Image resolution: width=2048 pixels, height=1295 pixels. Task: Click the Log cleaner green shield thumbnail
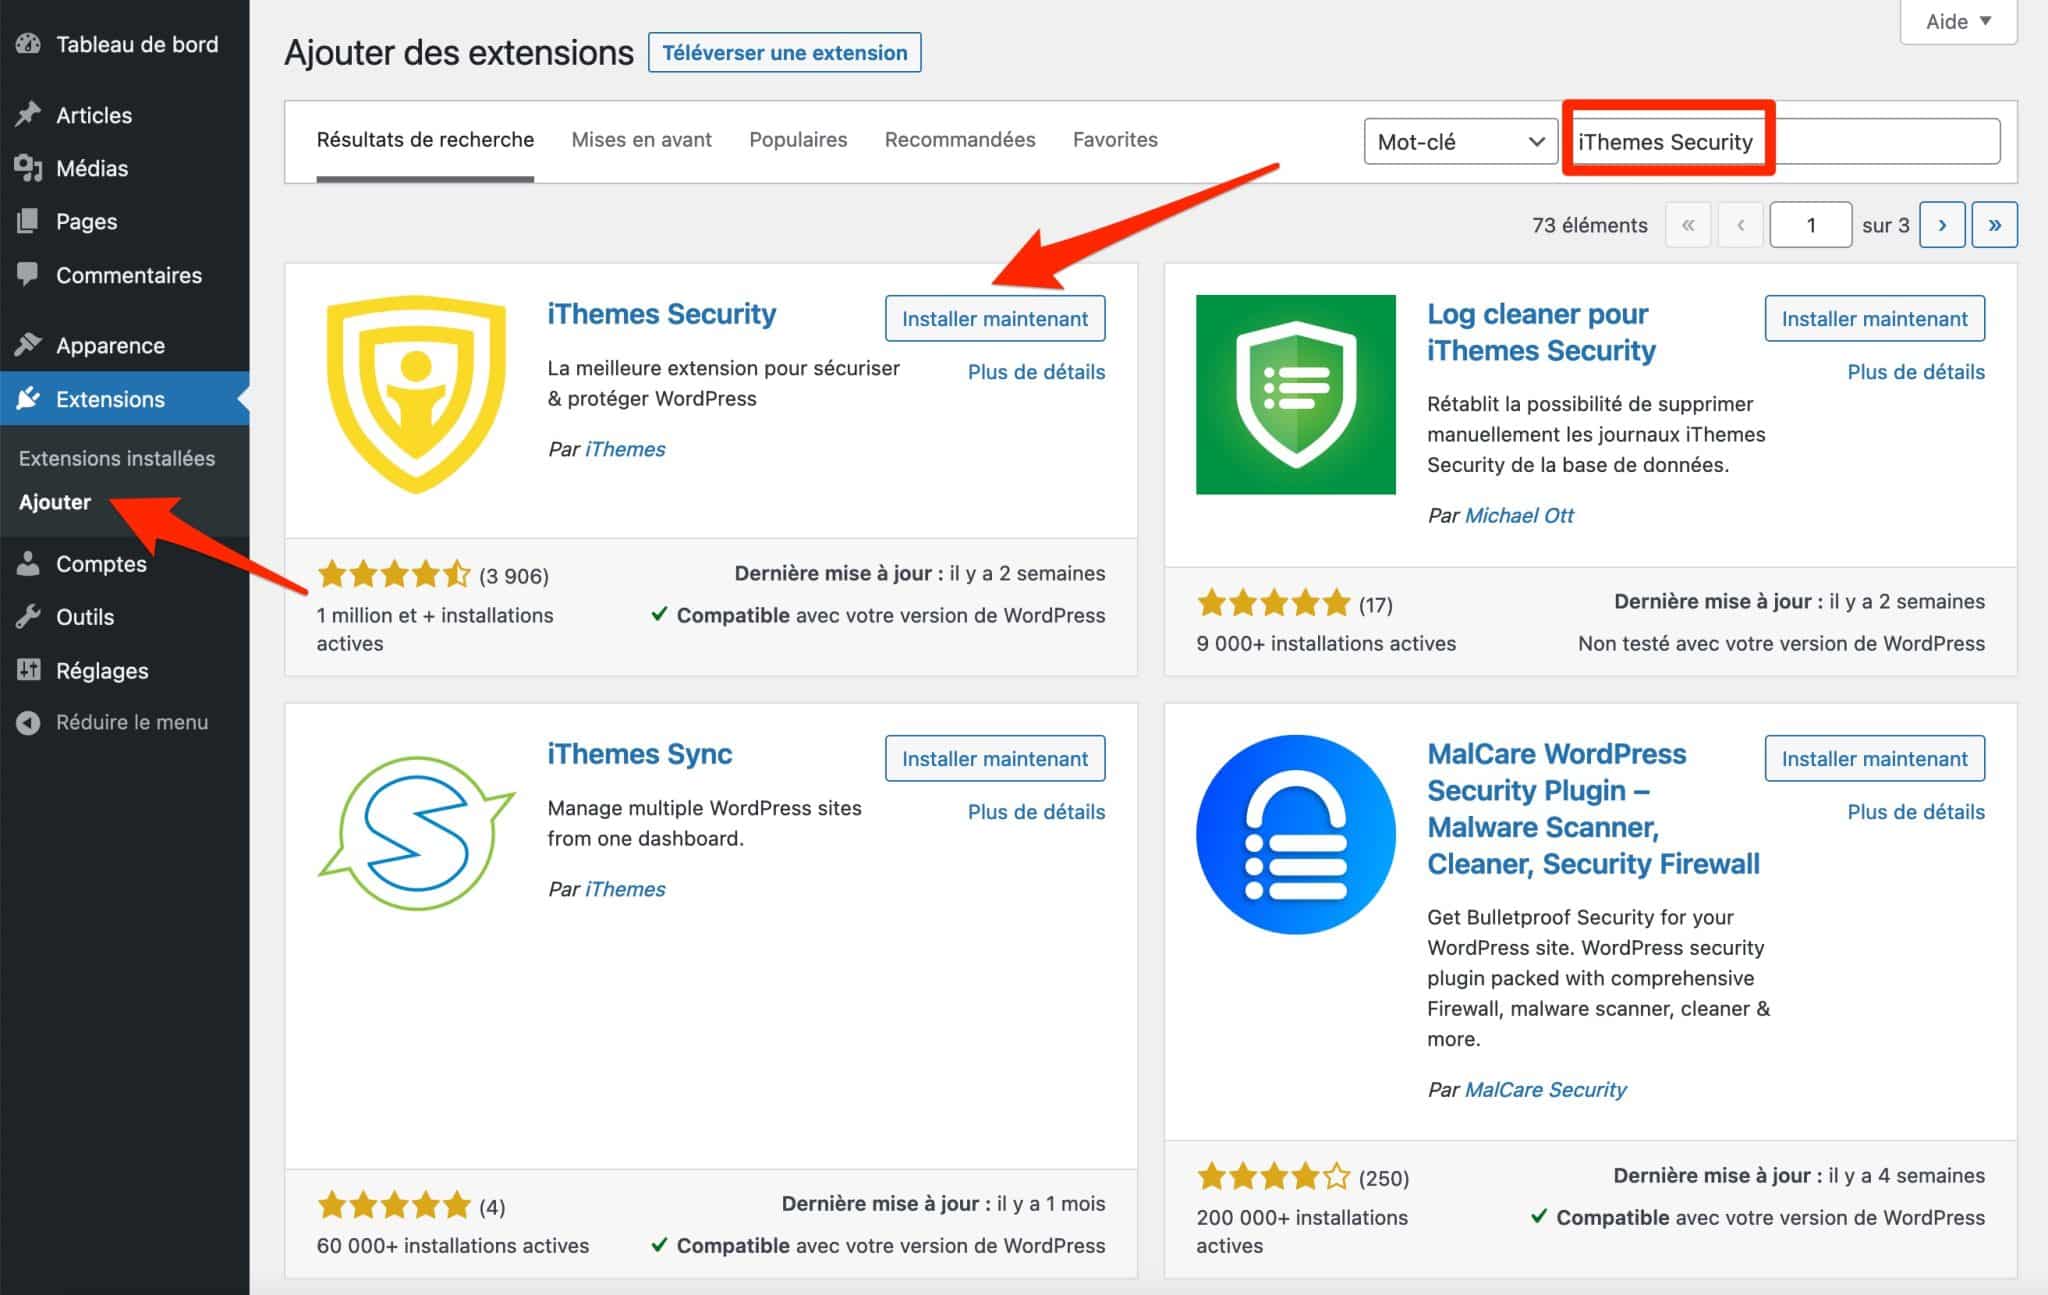point(1295,394)
